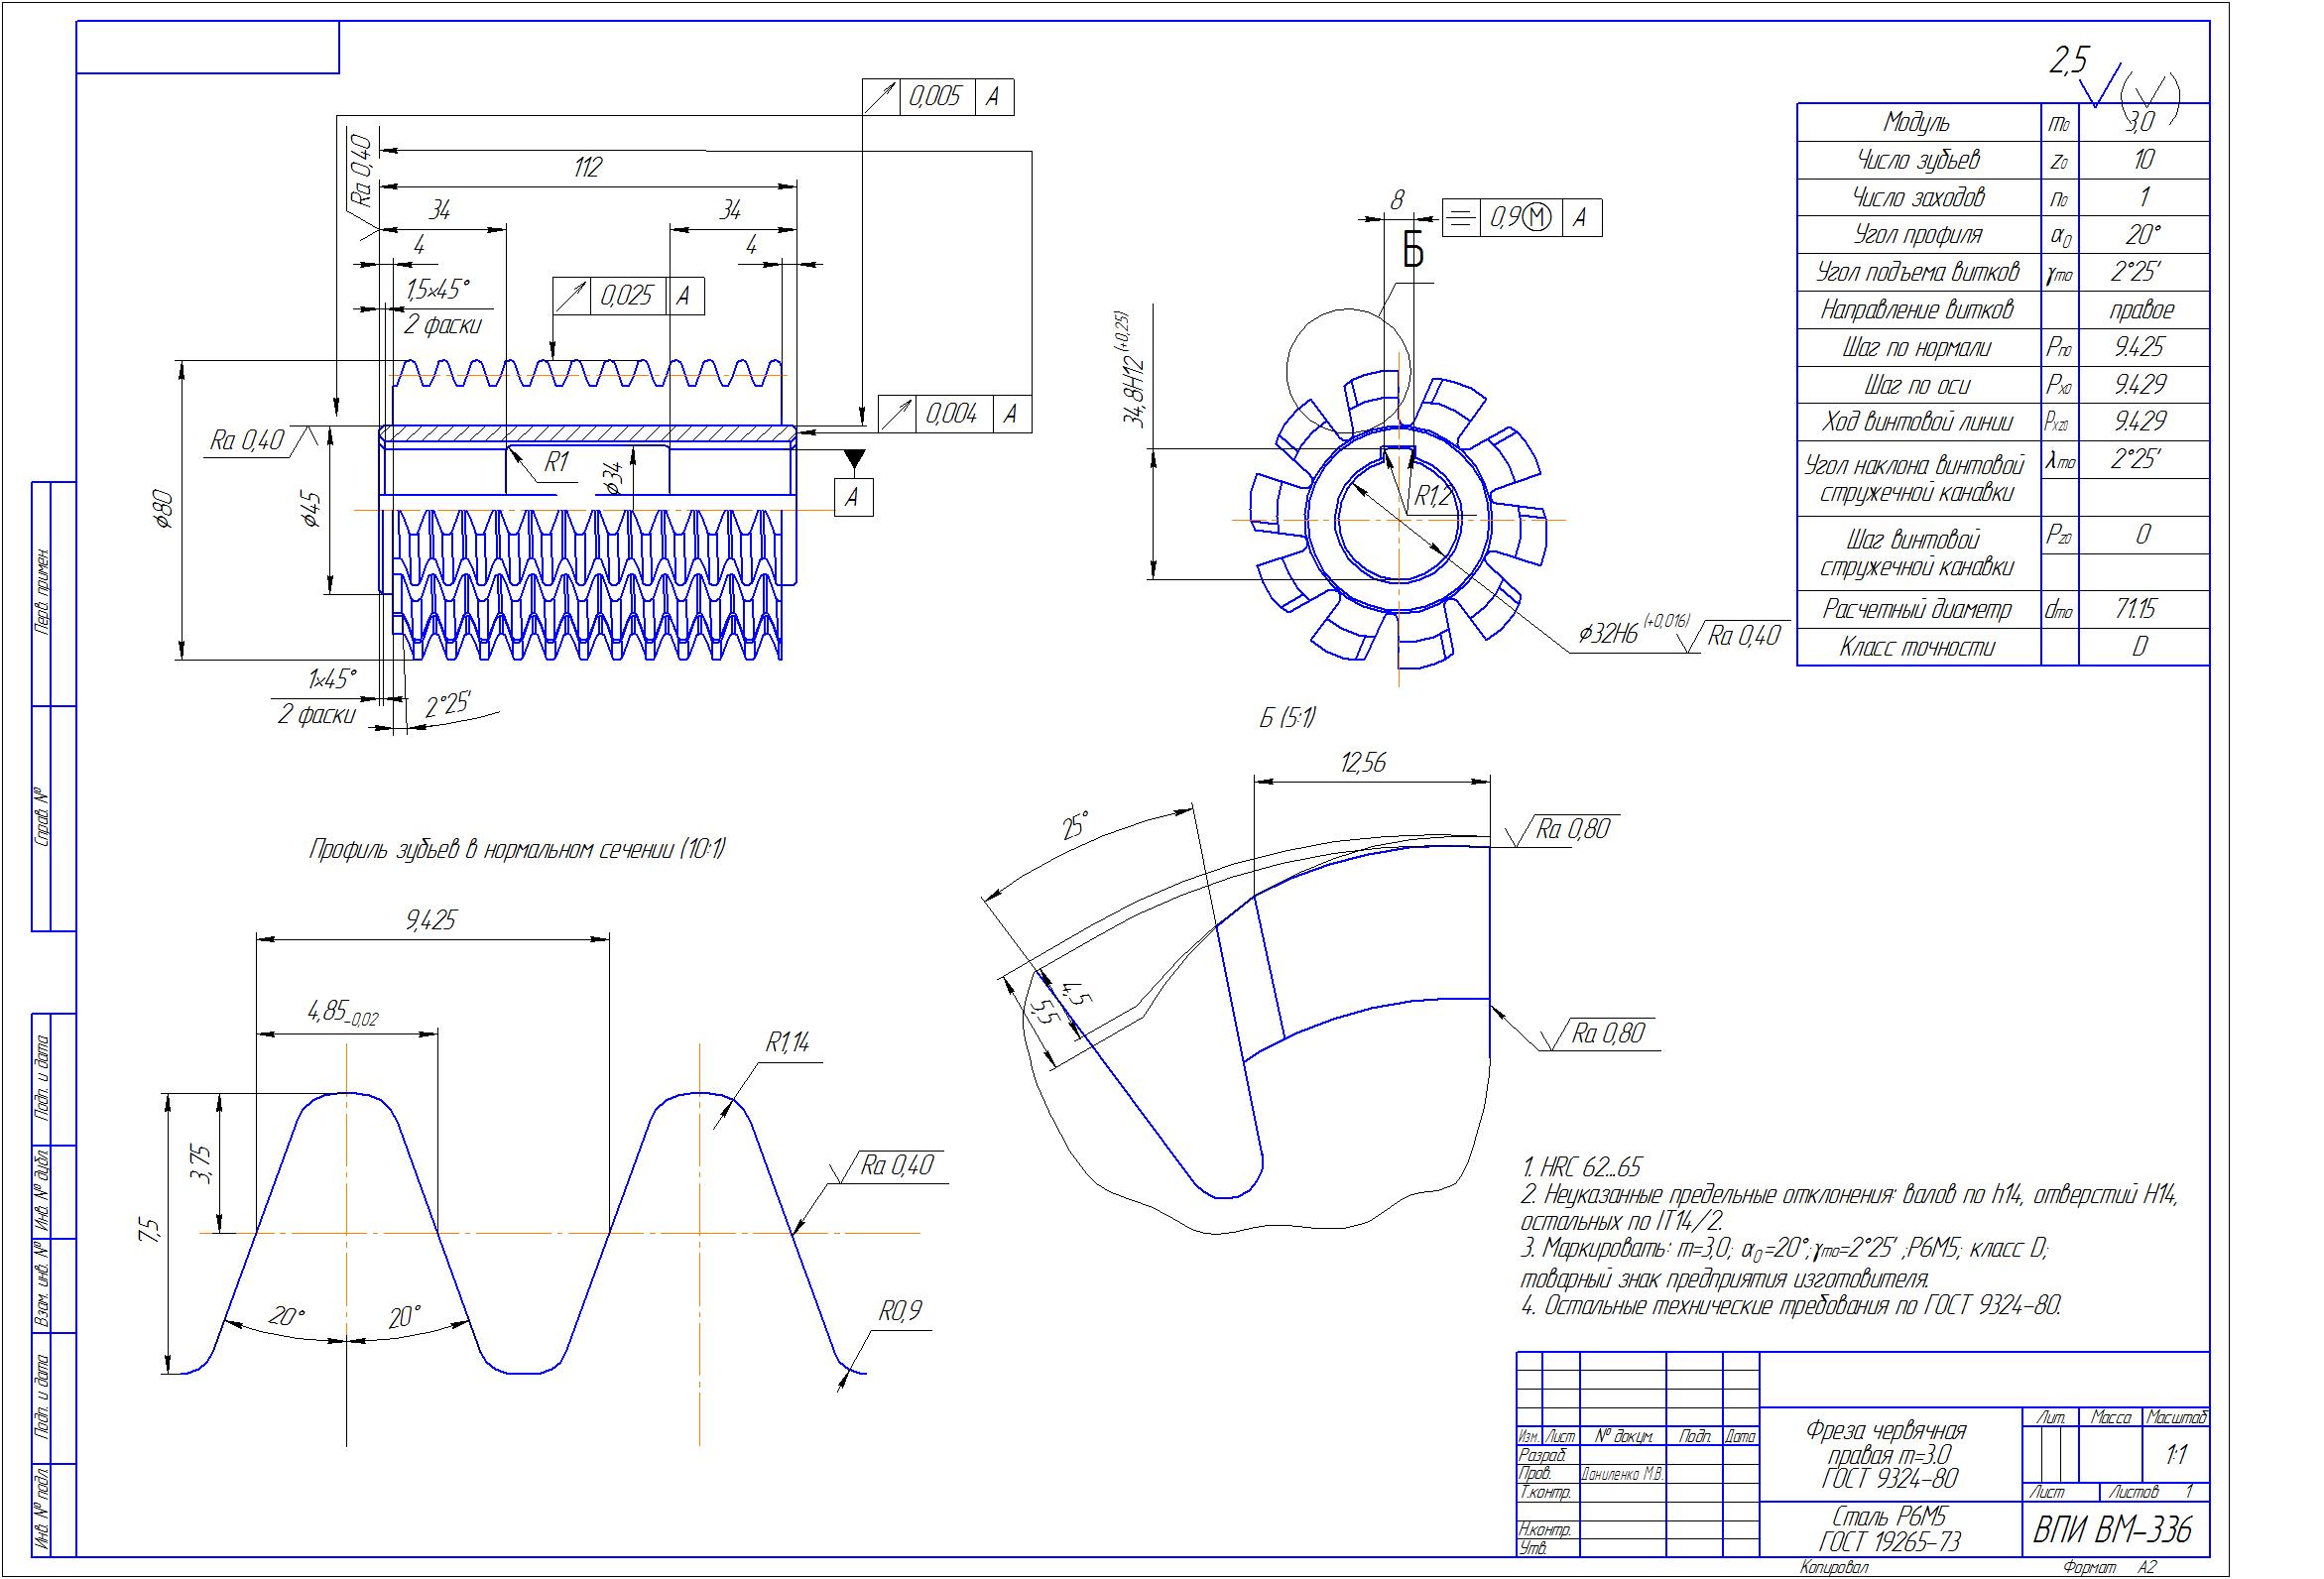The height and width of the screenshot is (1579, 2324).
Task: Click the 0,004 runout tolerance value
Action: click(x=952, y=414)
